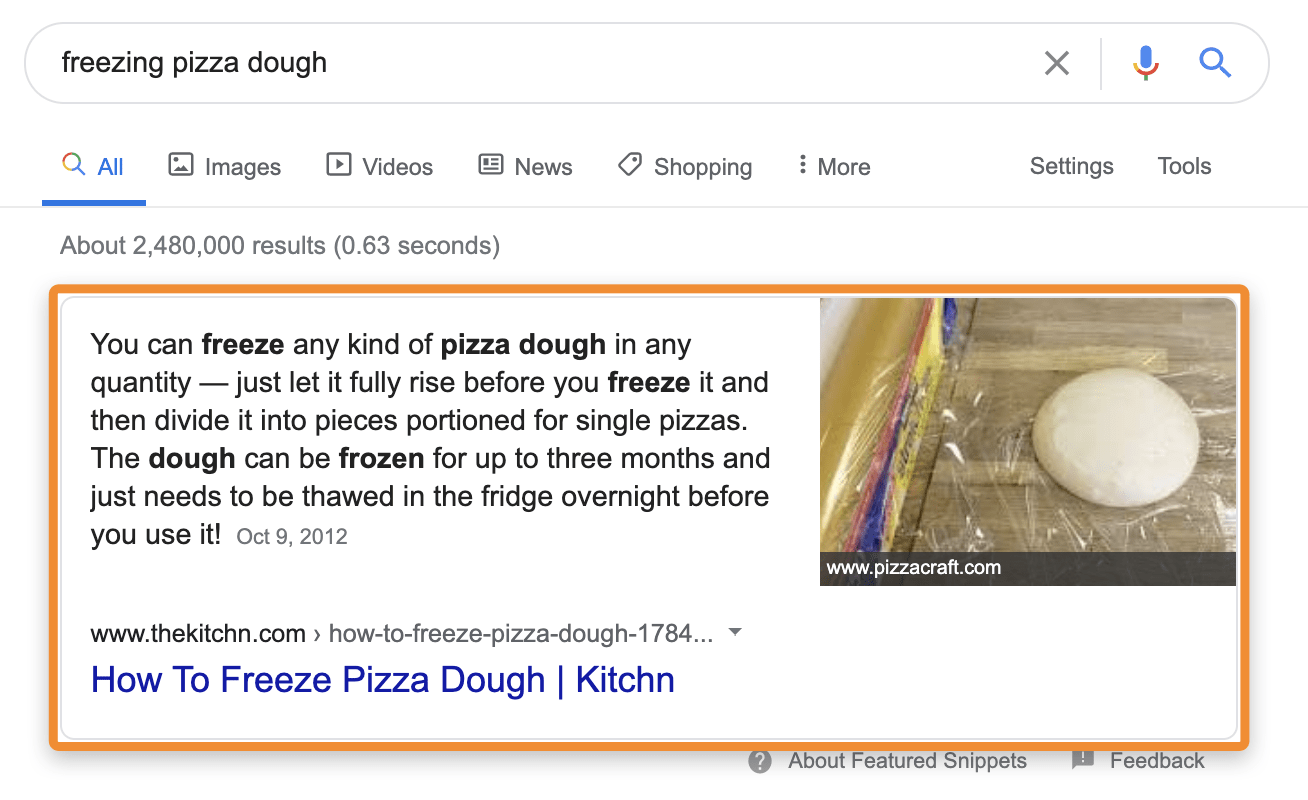Viewport: 1308px width, 800px height.
Task: Clear the search query with the X icon
Action: [1056, 62]
